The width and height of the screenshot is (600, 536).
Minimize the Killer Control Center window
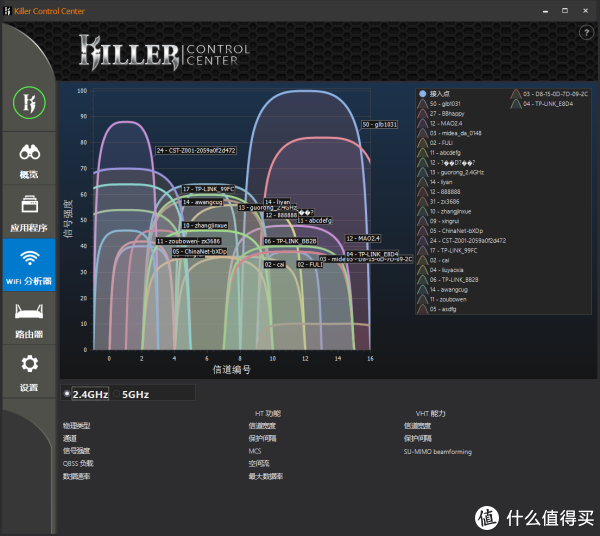[545, 11]
